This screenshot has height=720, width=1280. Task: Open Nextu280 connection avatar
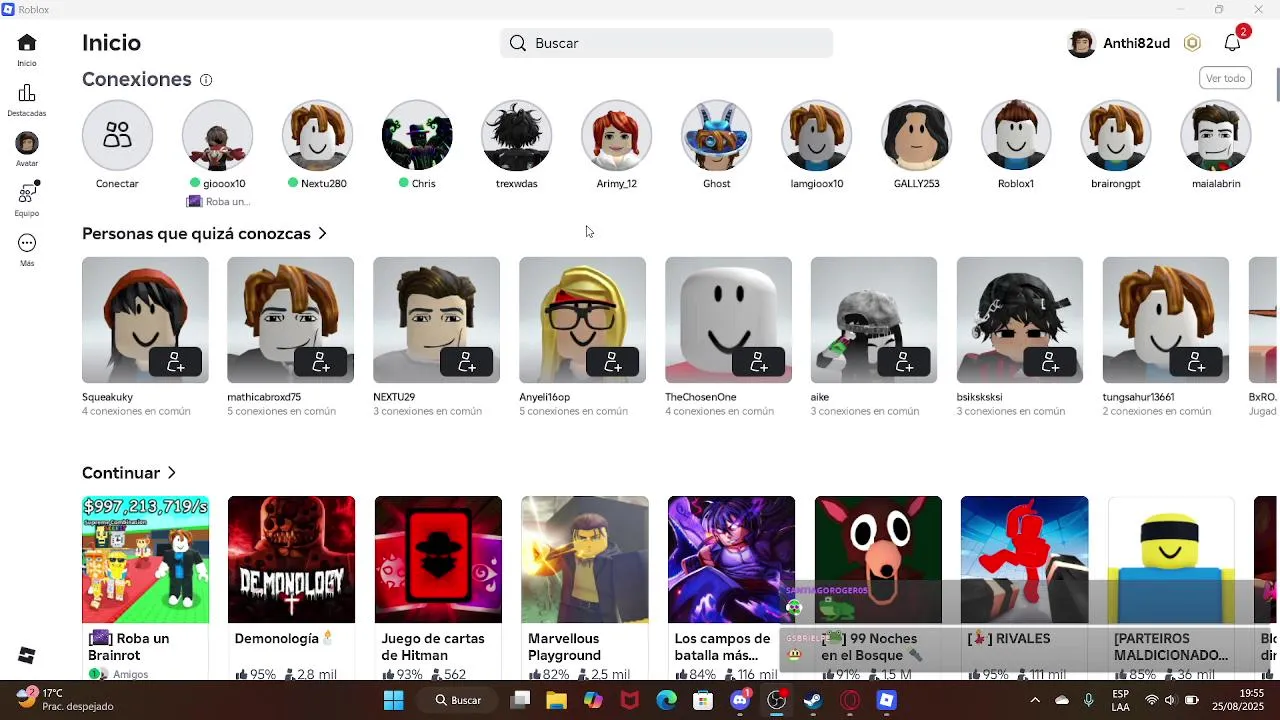(x=317, y=135)
